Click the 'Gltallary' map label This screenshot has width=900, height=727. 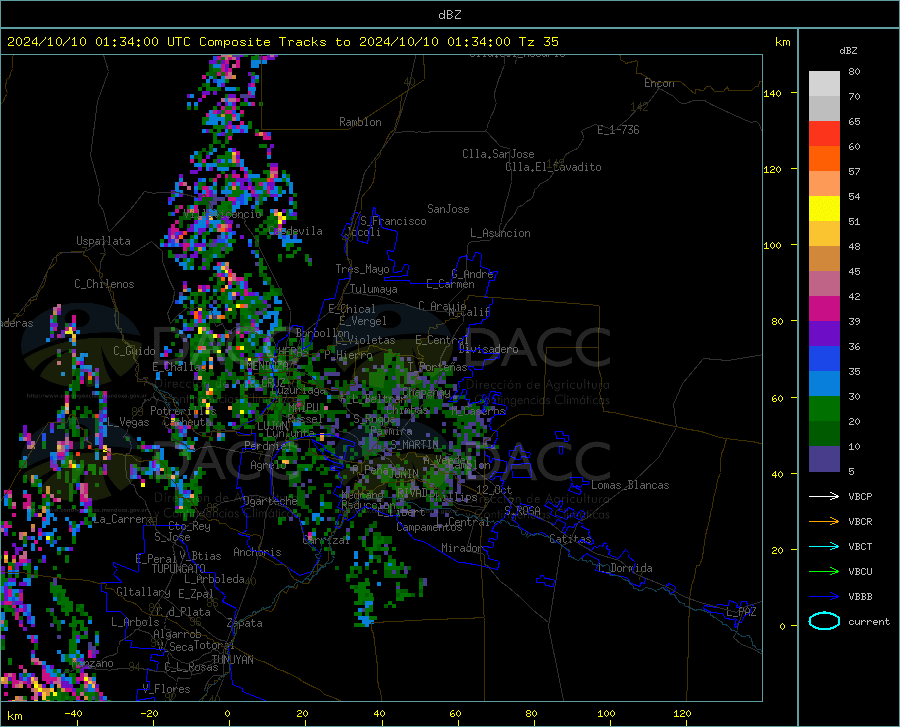[x=143, y=592]
